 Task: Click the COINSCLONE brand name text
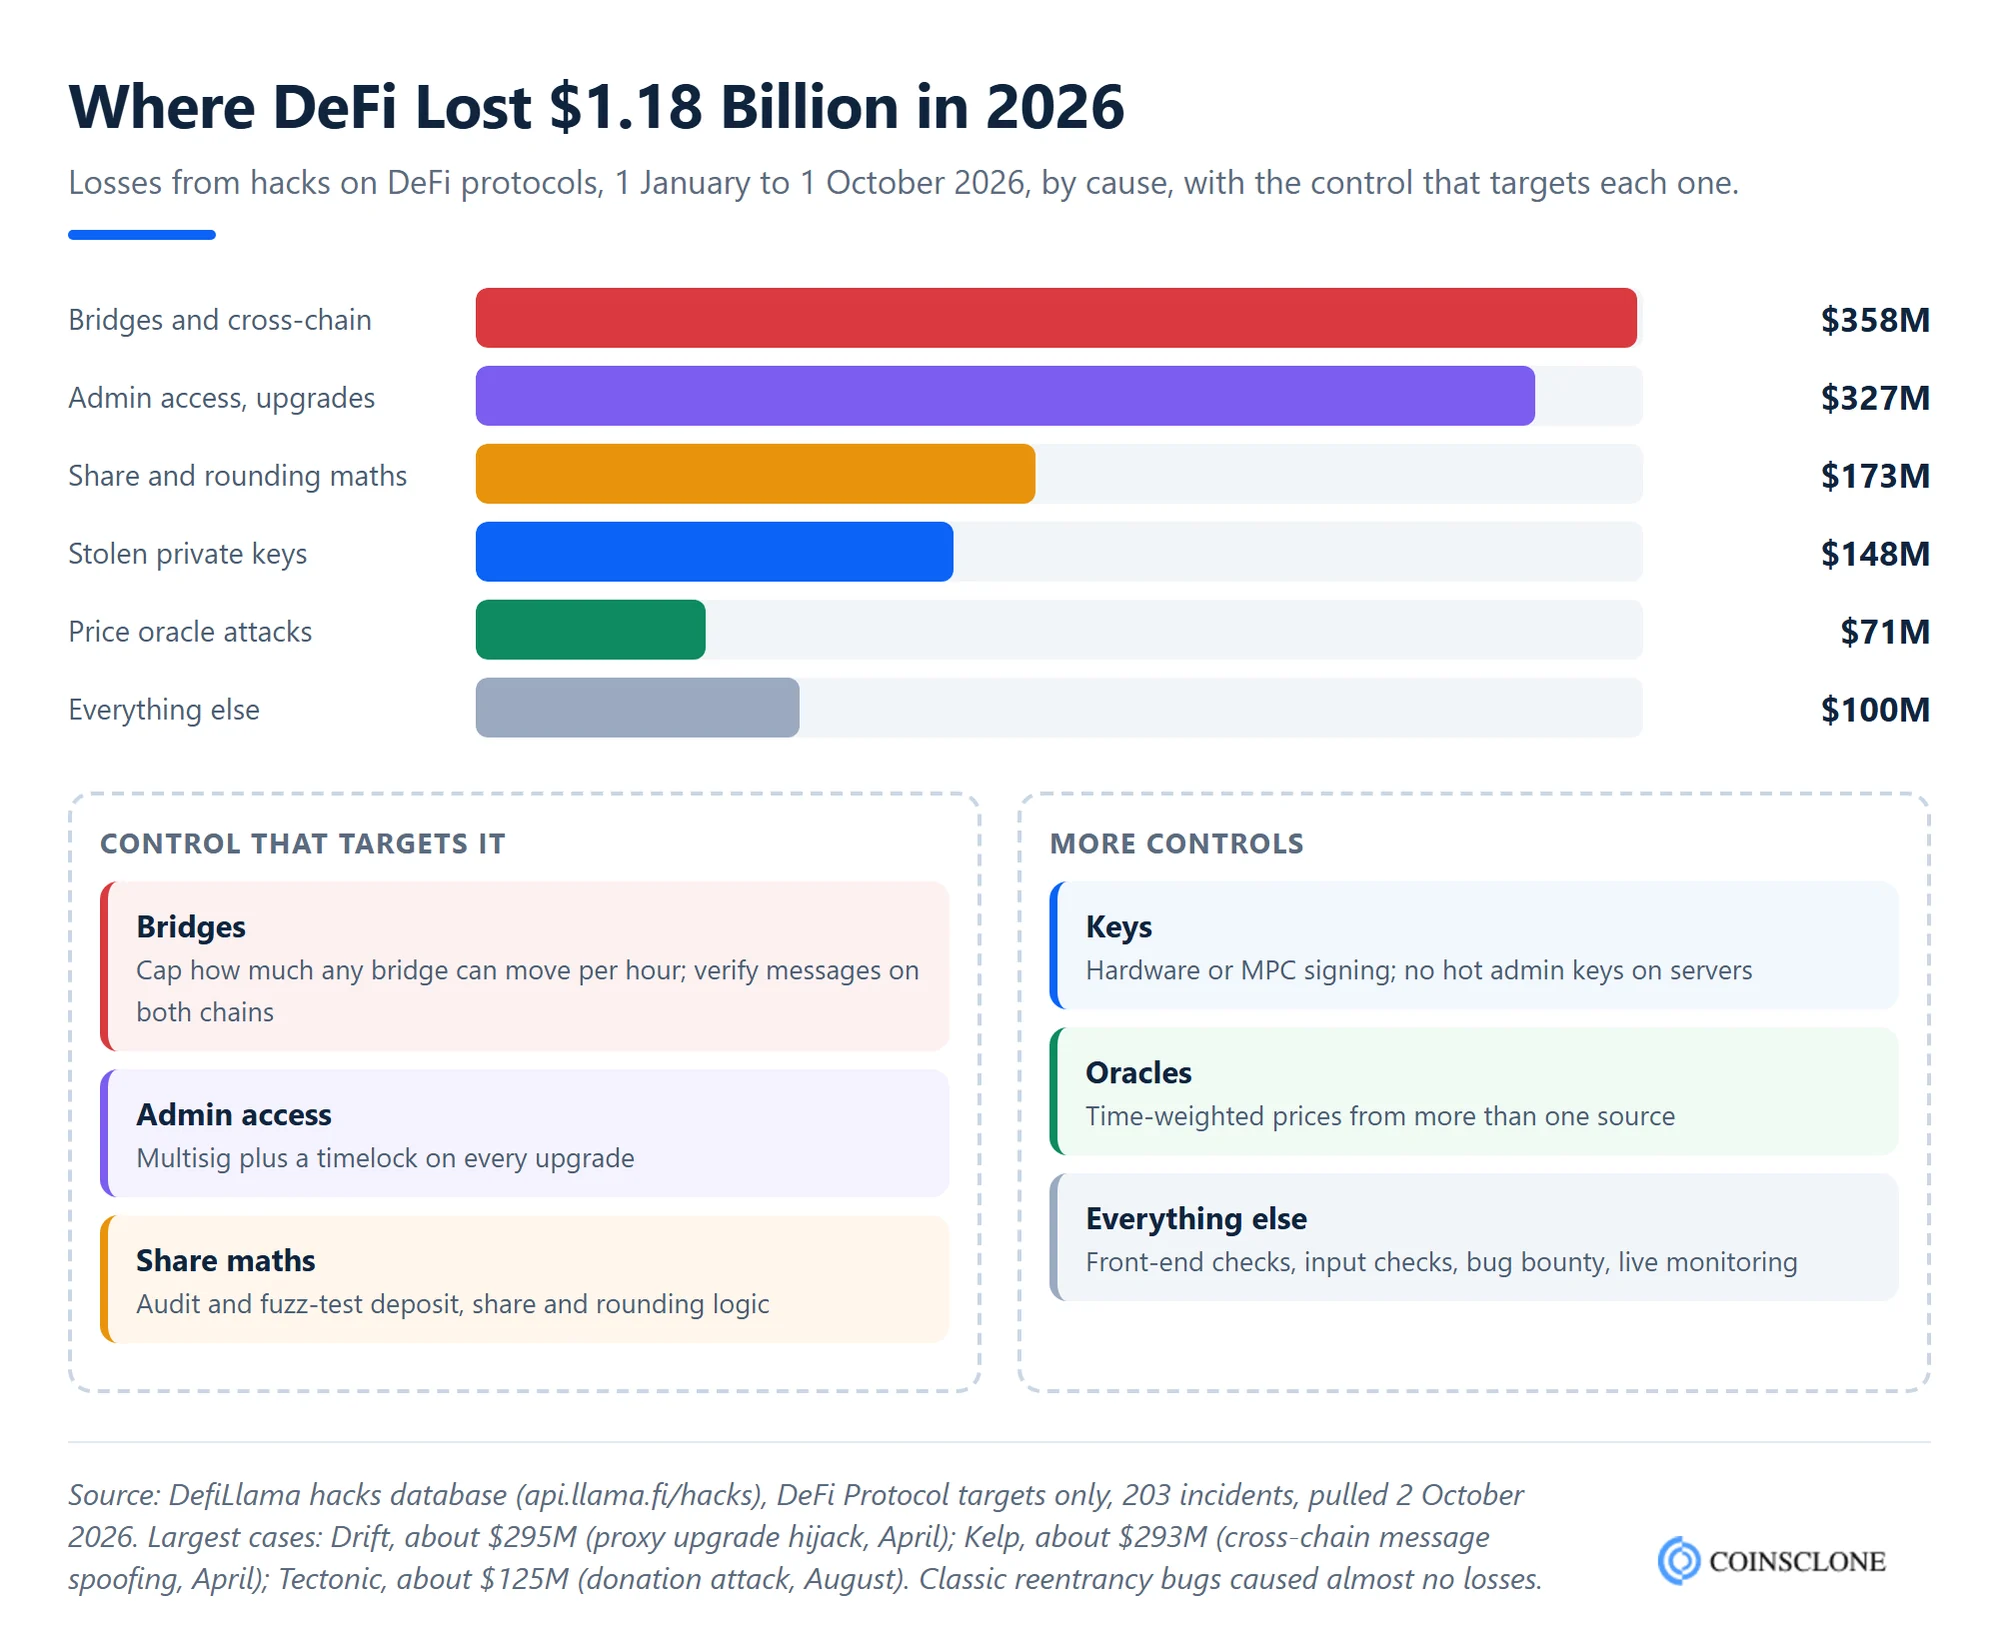coord(1797,1561)
